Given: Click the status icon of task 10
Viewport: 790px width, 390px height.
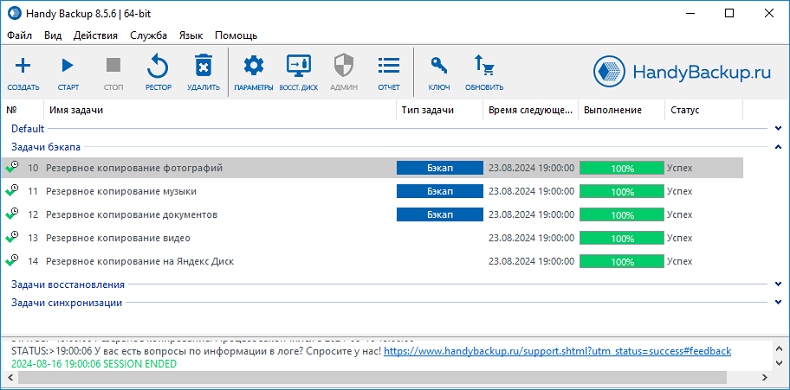Looking at the screenshot, I should click(x=12, y=168).
